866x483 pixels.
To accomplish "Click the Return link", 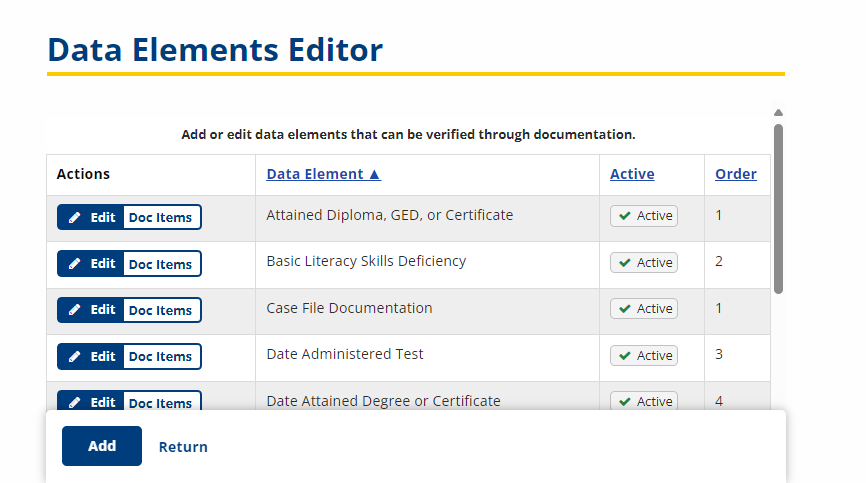I will pyautogui.click(x=183, y=447).
